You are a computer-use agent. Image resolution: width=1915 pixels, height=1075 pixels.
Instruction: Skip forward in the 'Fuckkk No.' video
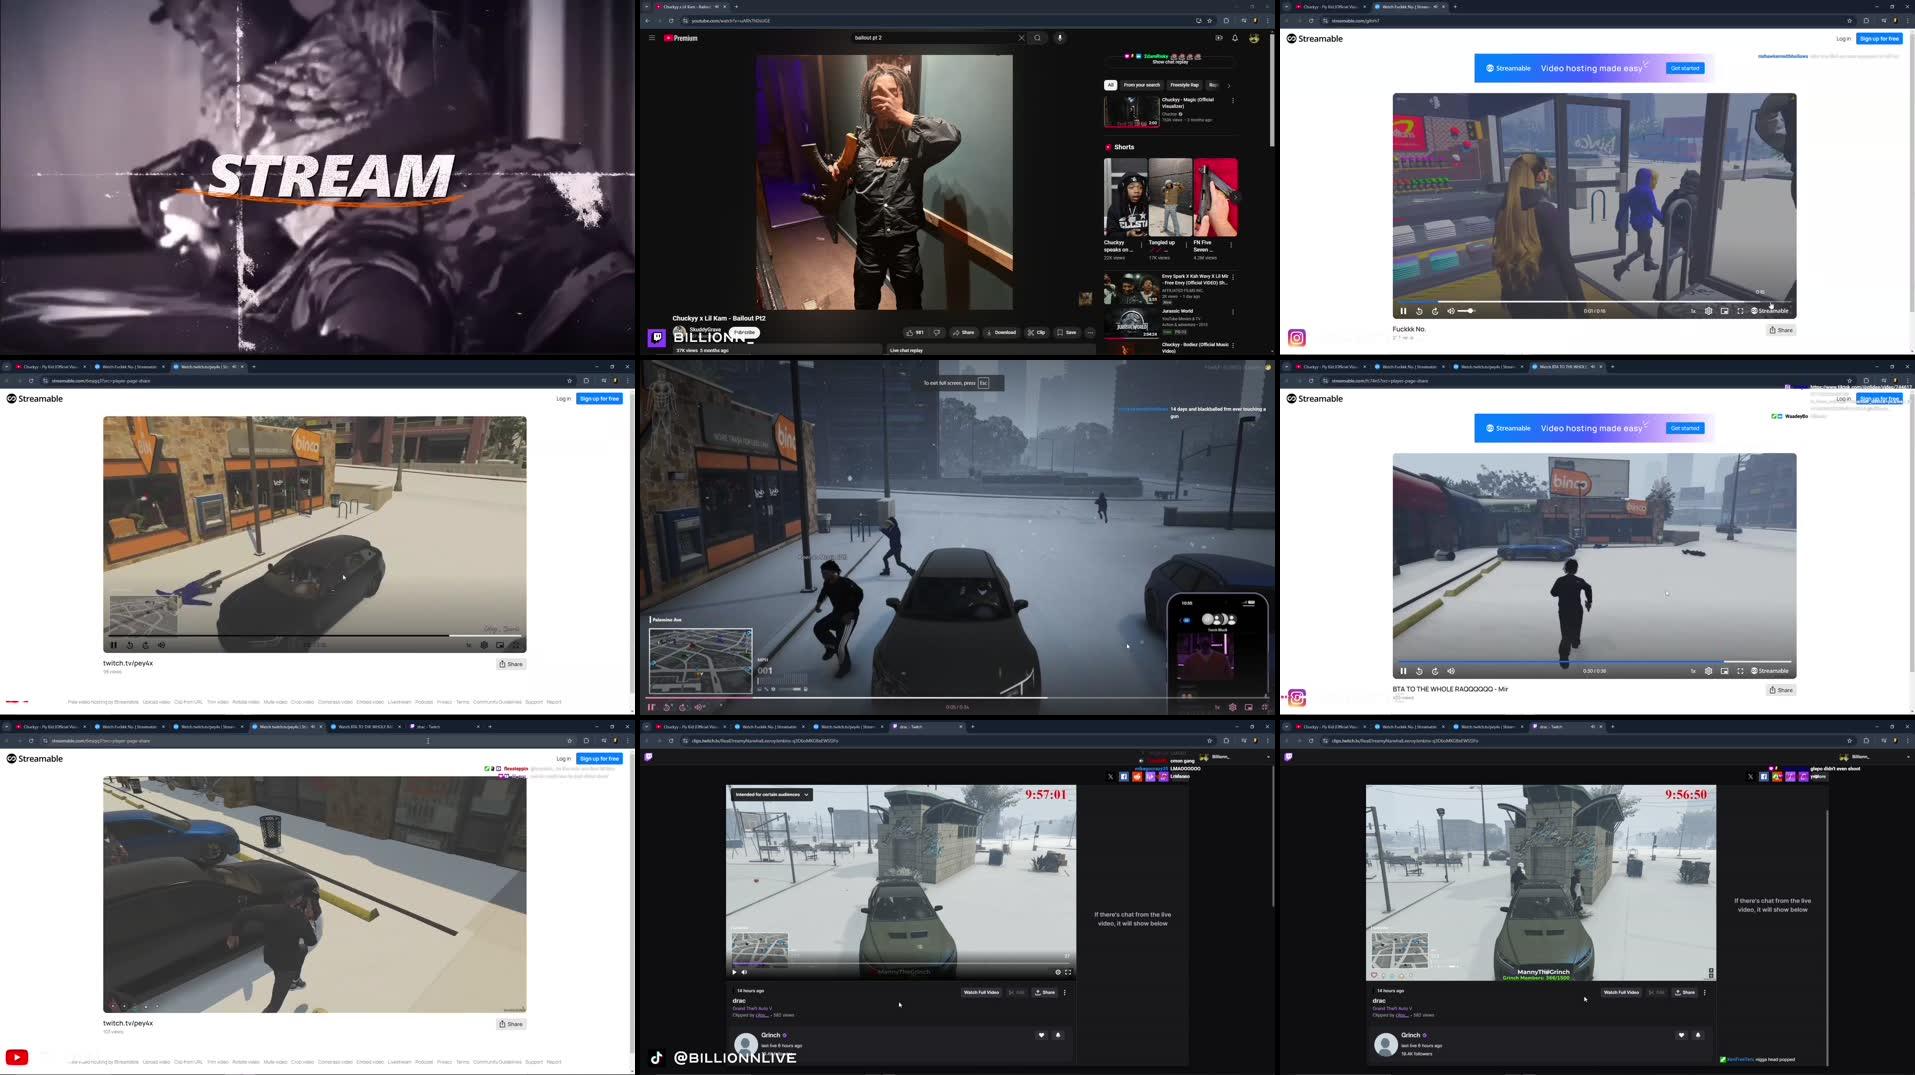click(1435, 311)
